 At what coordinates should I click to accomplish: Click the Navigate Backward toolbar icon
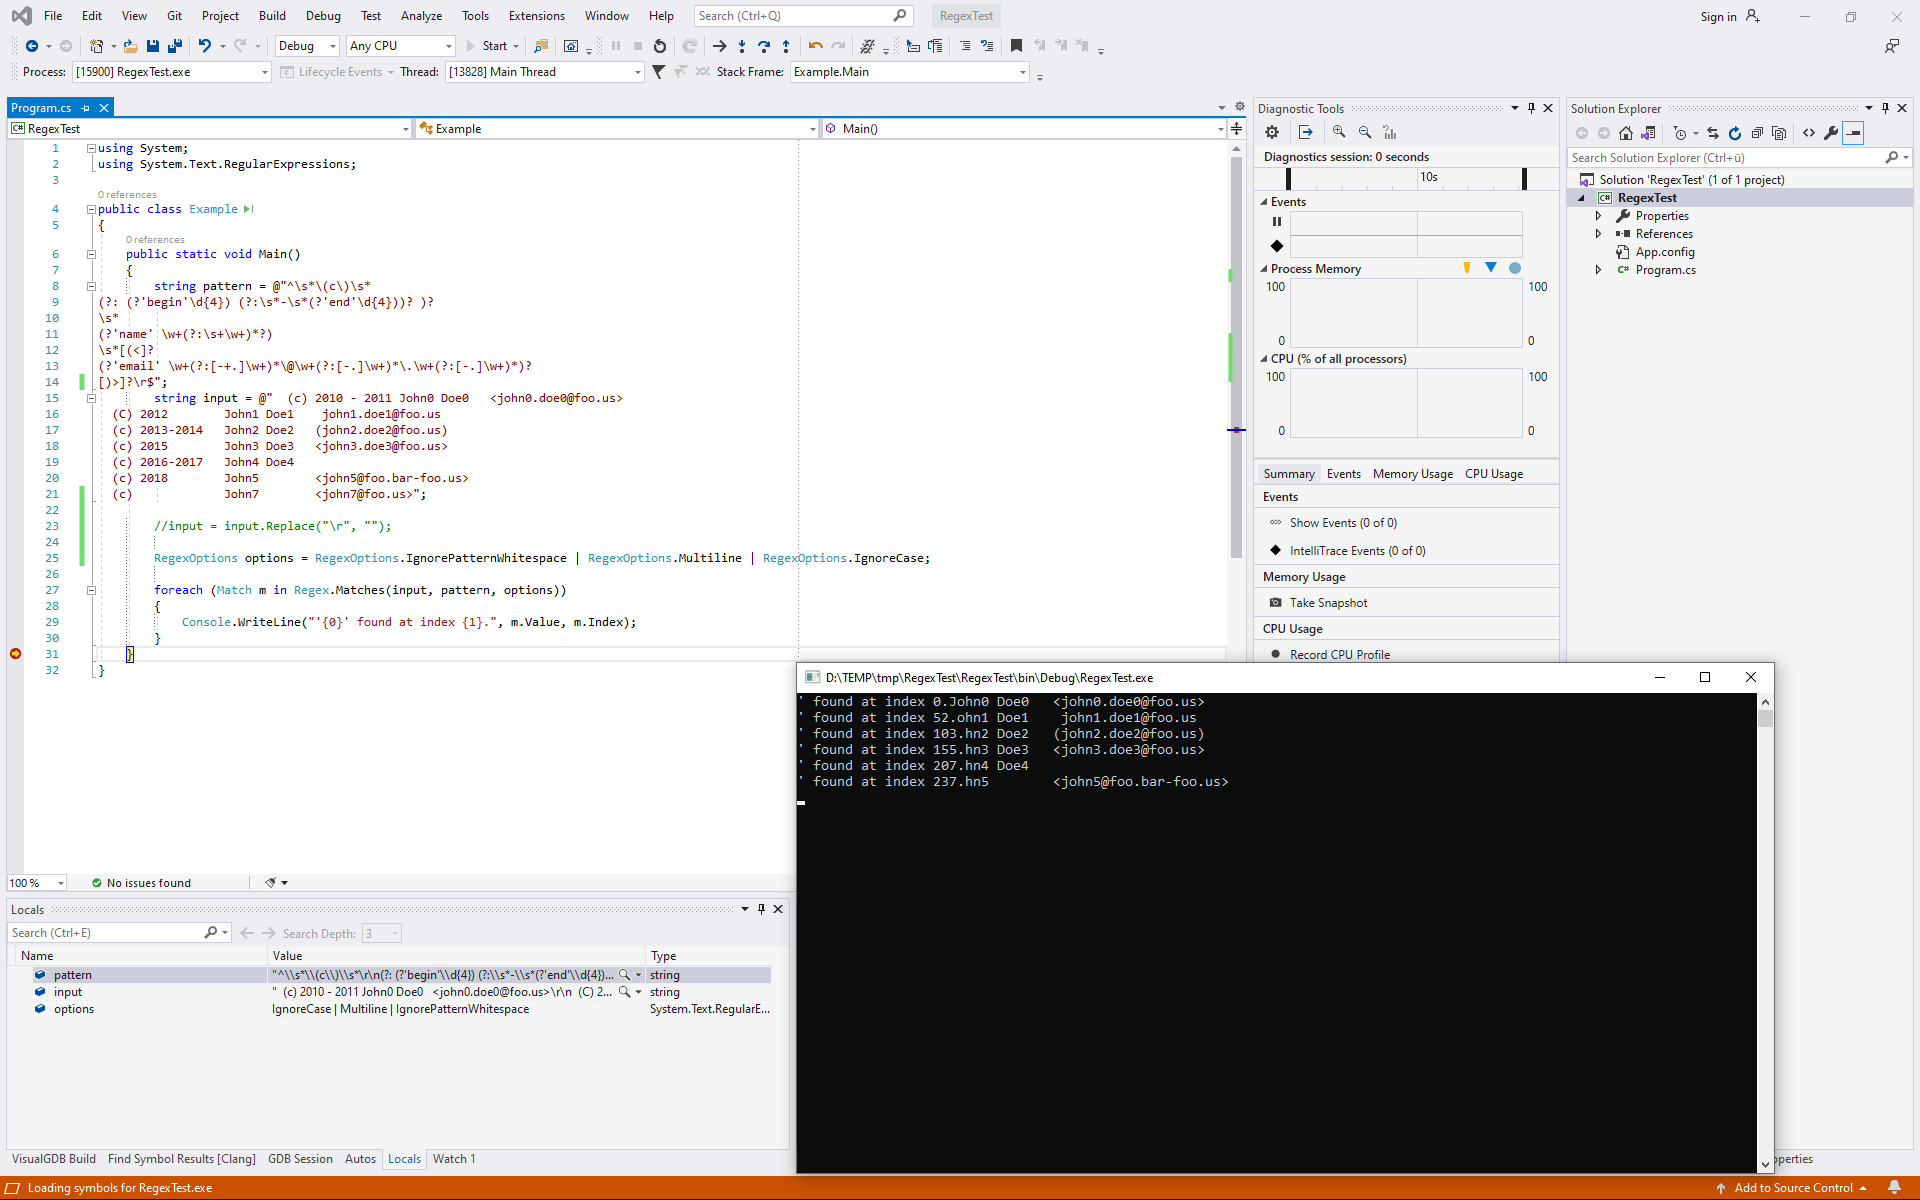pos(32,46)
